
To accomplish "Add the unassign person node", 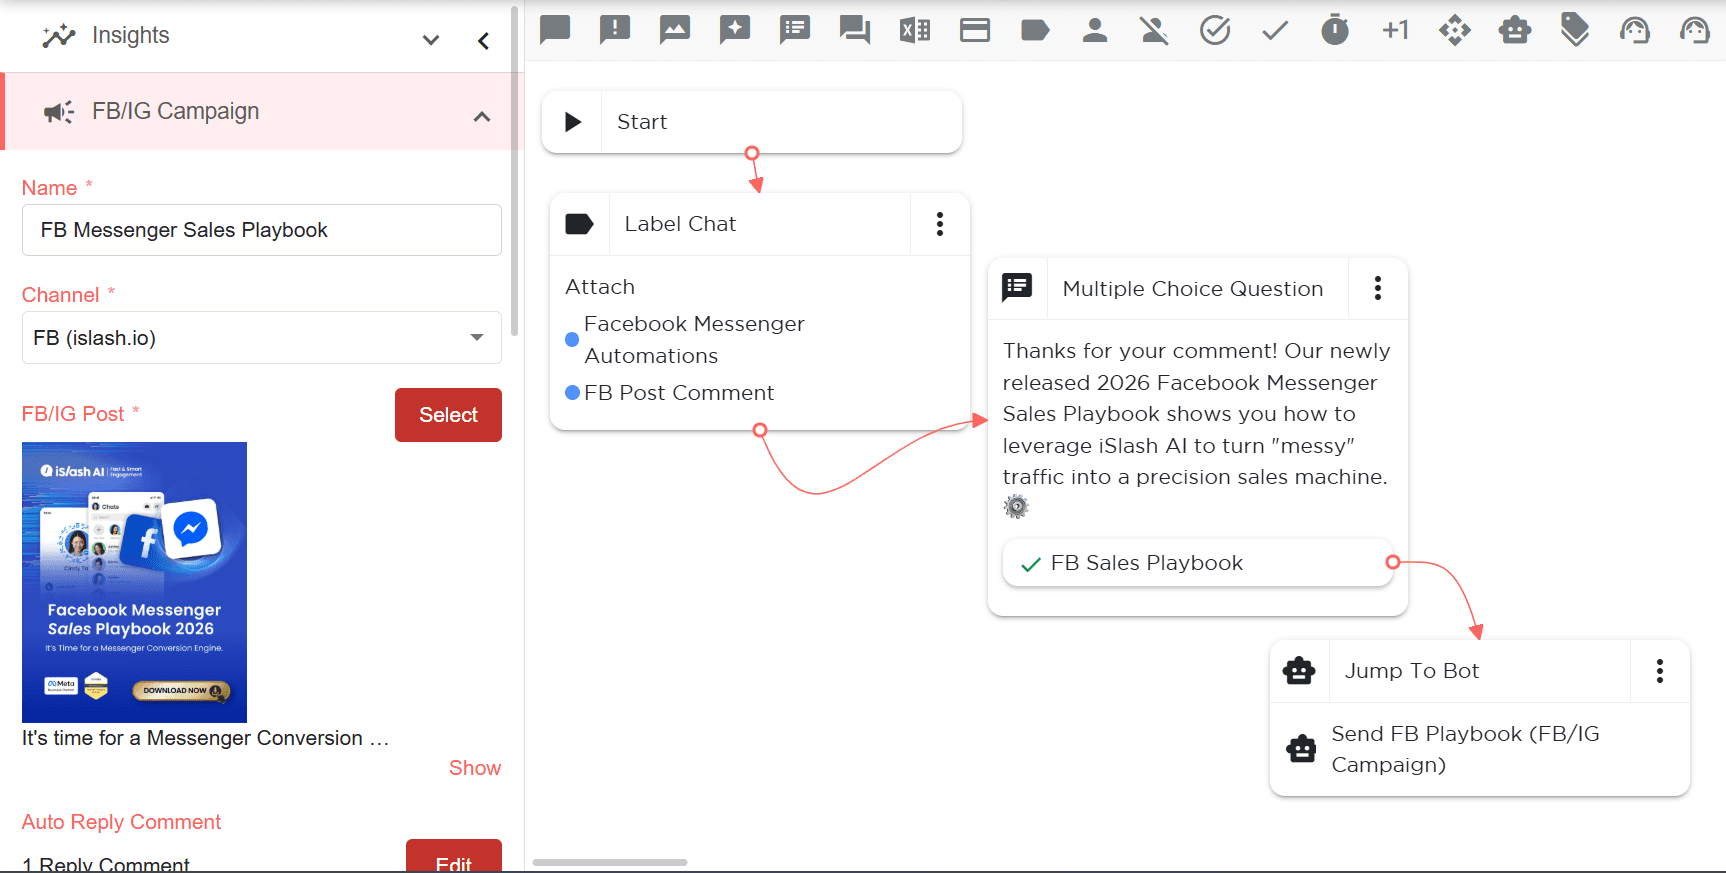I will pos(1155,30).
